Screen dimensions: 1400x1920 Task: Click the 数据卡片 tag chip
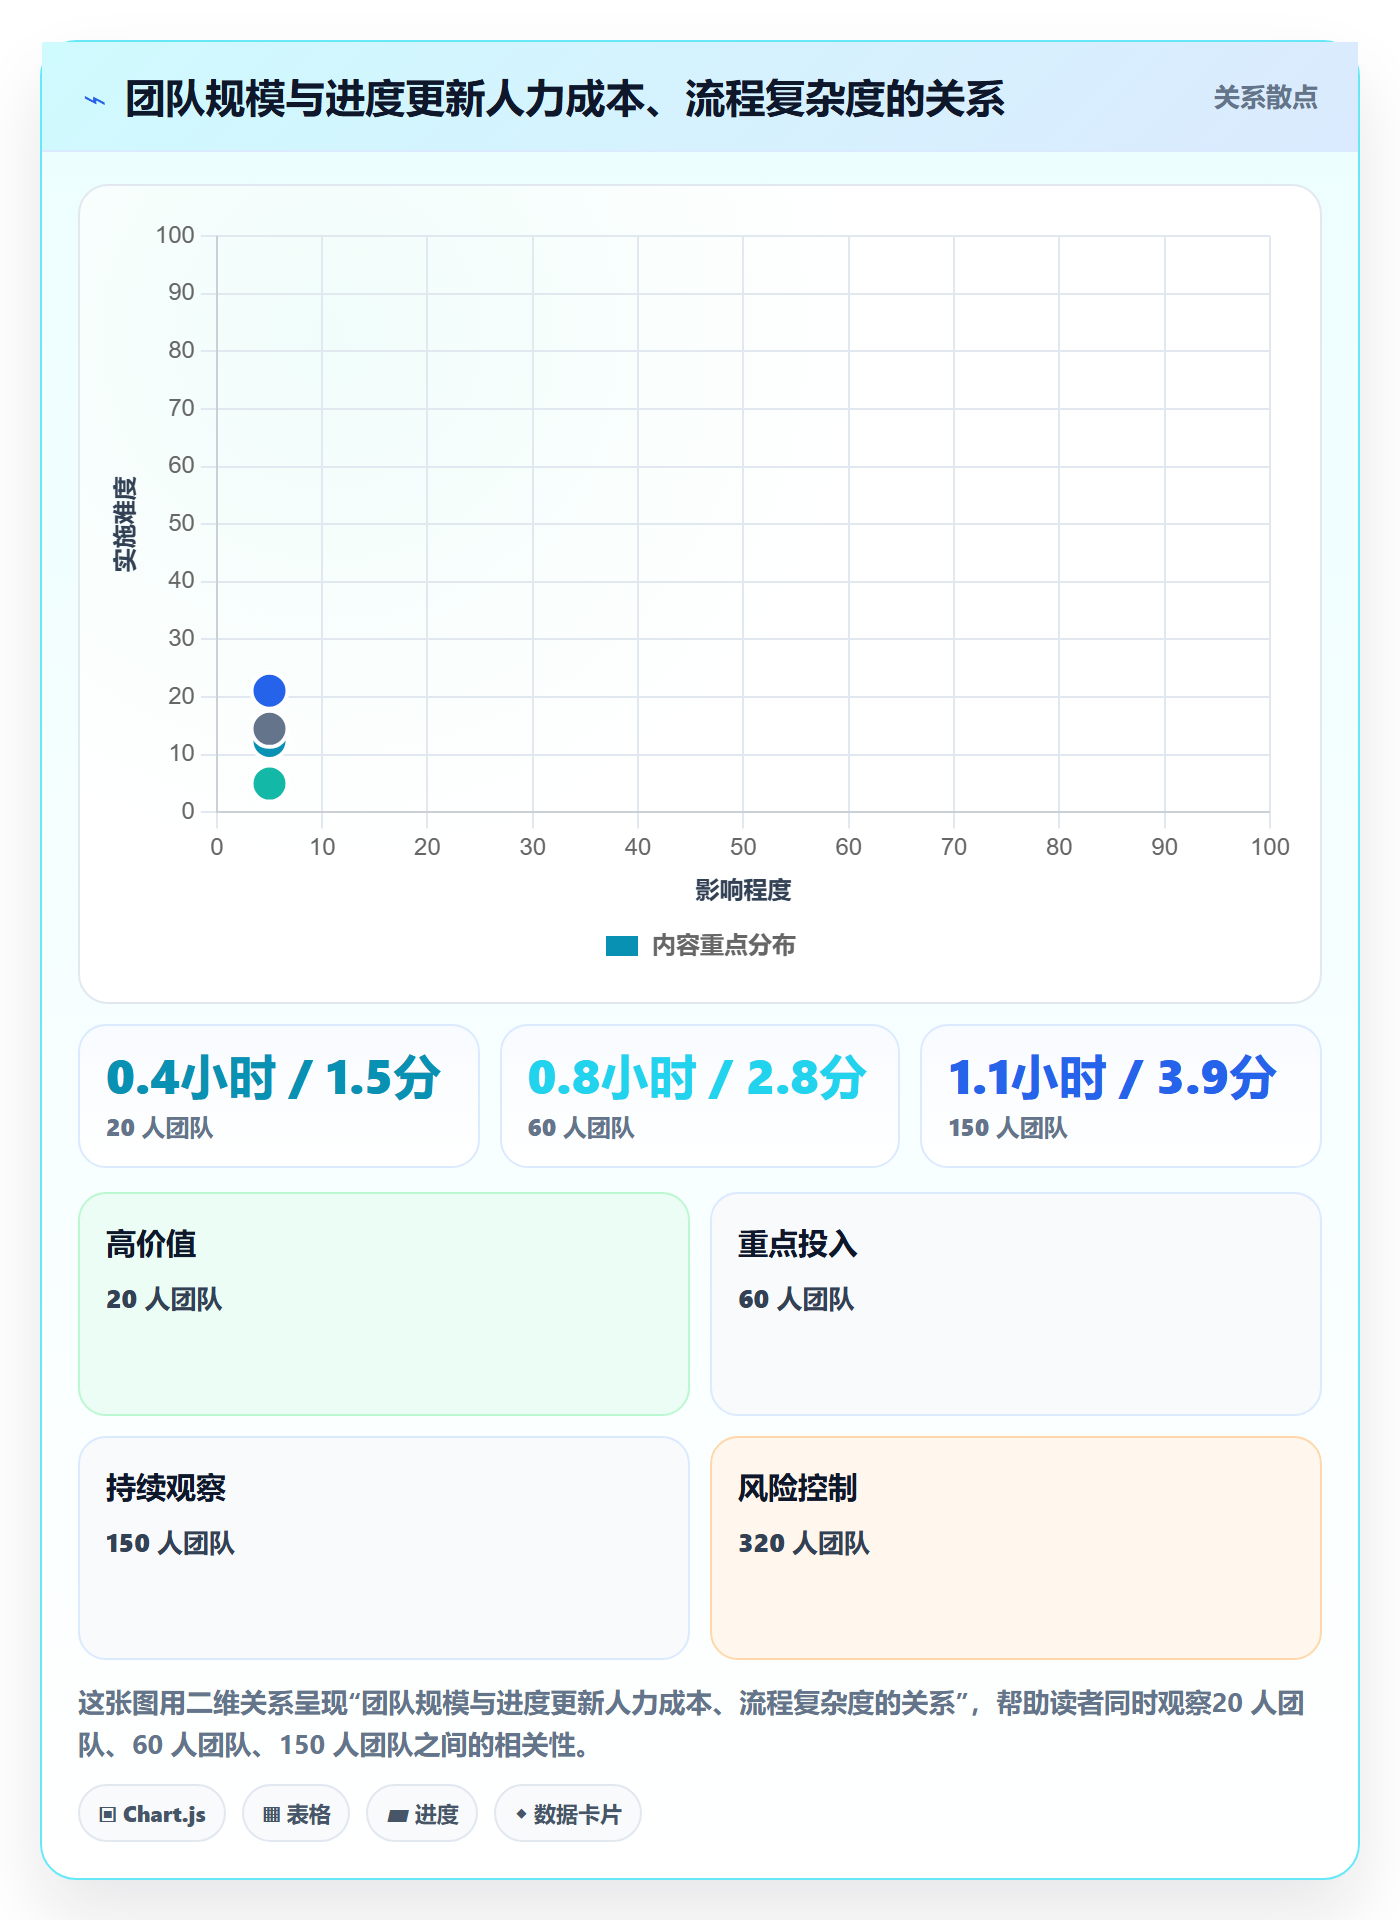568,1814
